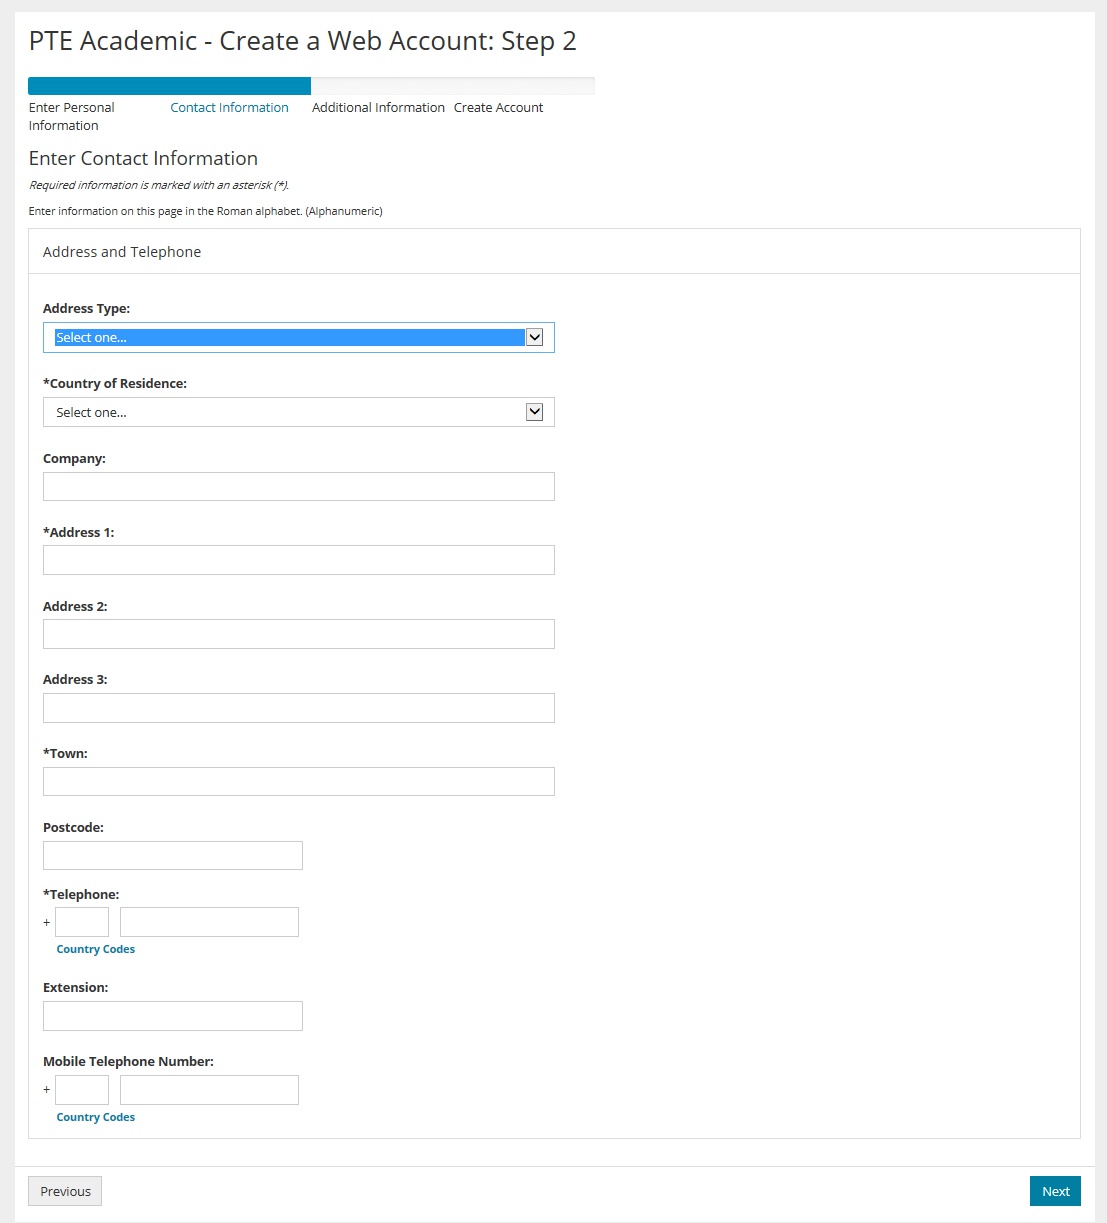
Task: Click the Telephone number field
Action: 209,922
